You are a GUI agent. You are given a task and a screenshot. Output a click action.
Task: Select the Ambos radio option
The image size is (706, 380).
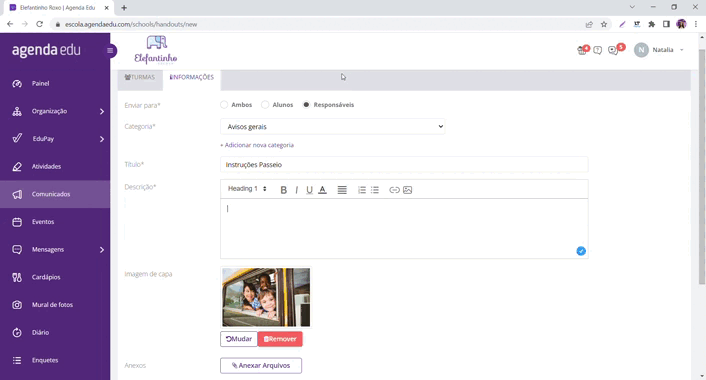(224, 105)
